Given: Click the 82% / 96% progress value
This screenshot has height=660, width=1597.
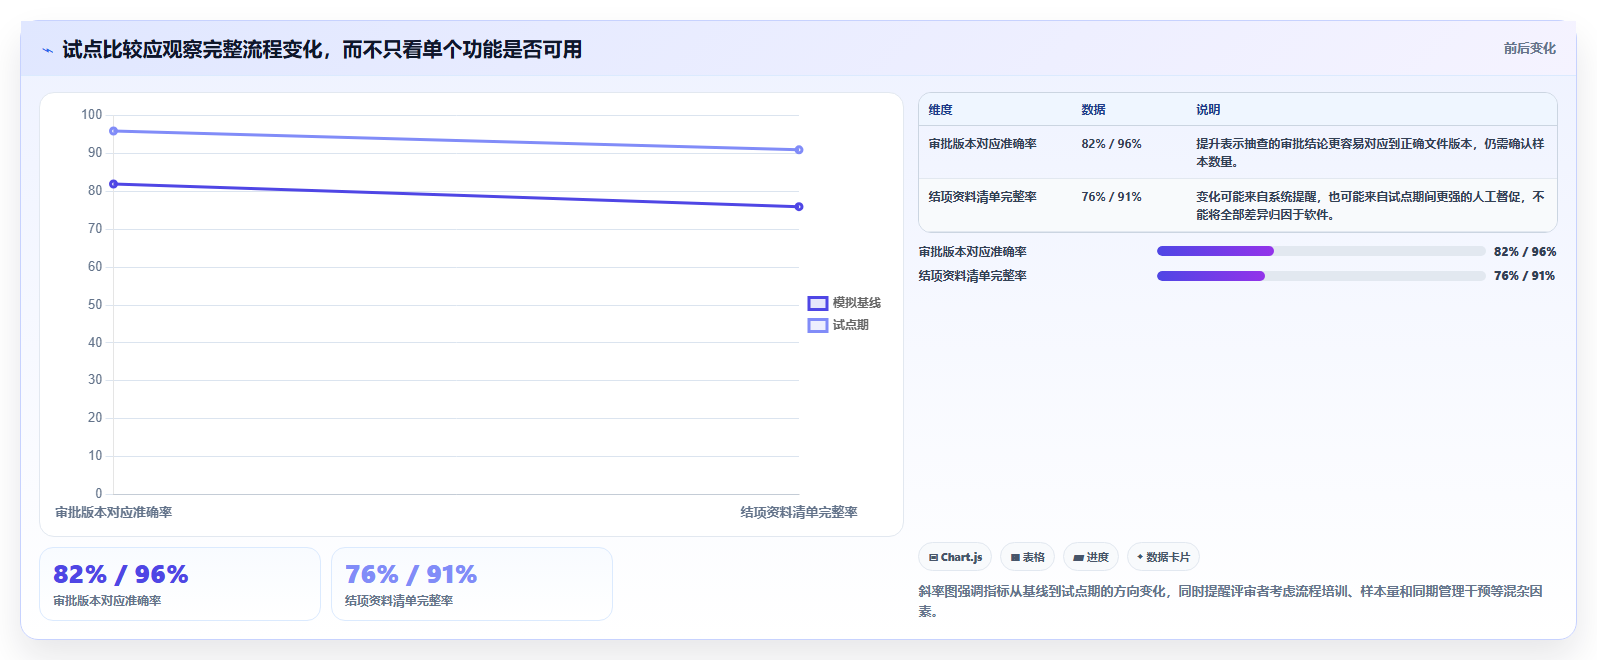Looking at the screenshot, I should (1525, 252).
